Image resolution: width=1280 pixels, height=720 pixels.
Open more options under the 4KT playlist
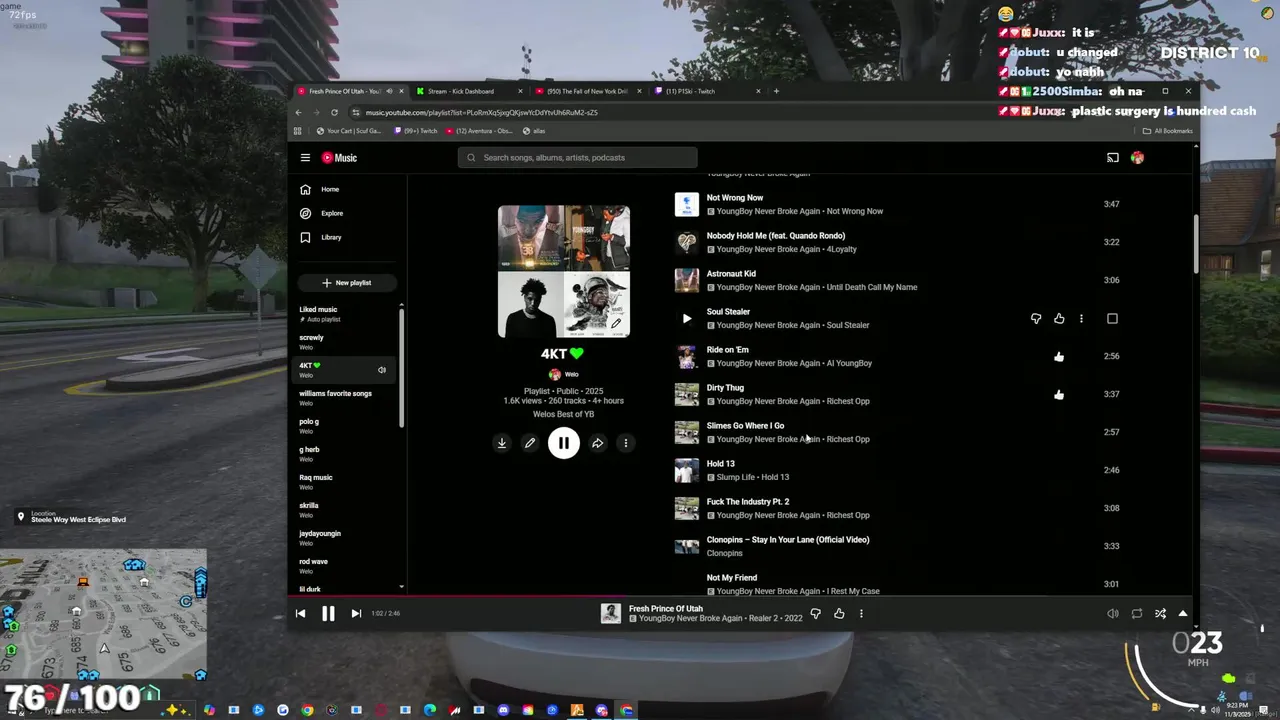click(625, 443)
